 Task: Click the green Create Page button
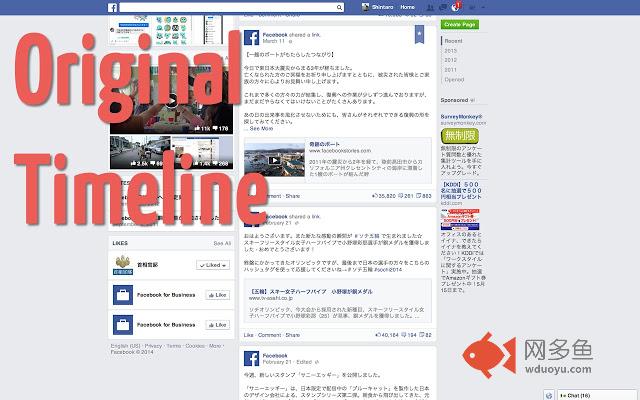tap(460, 24)
